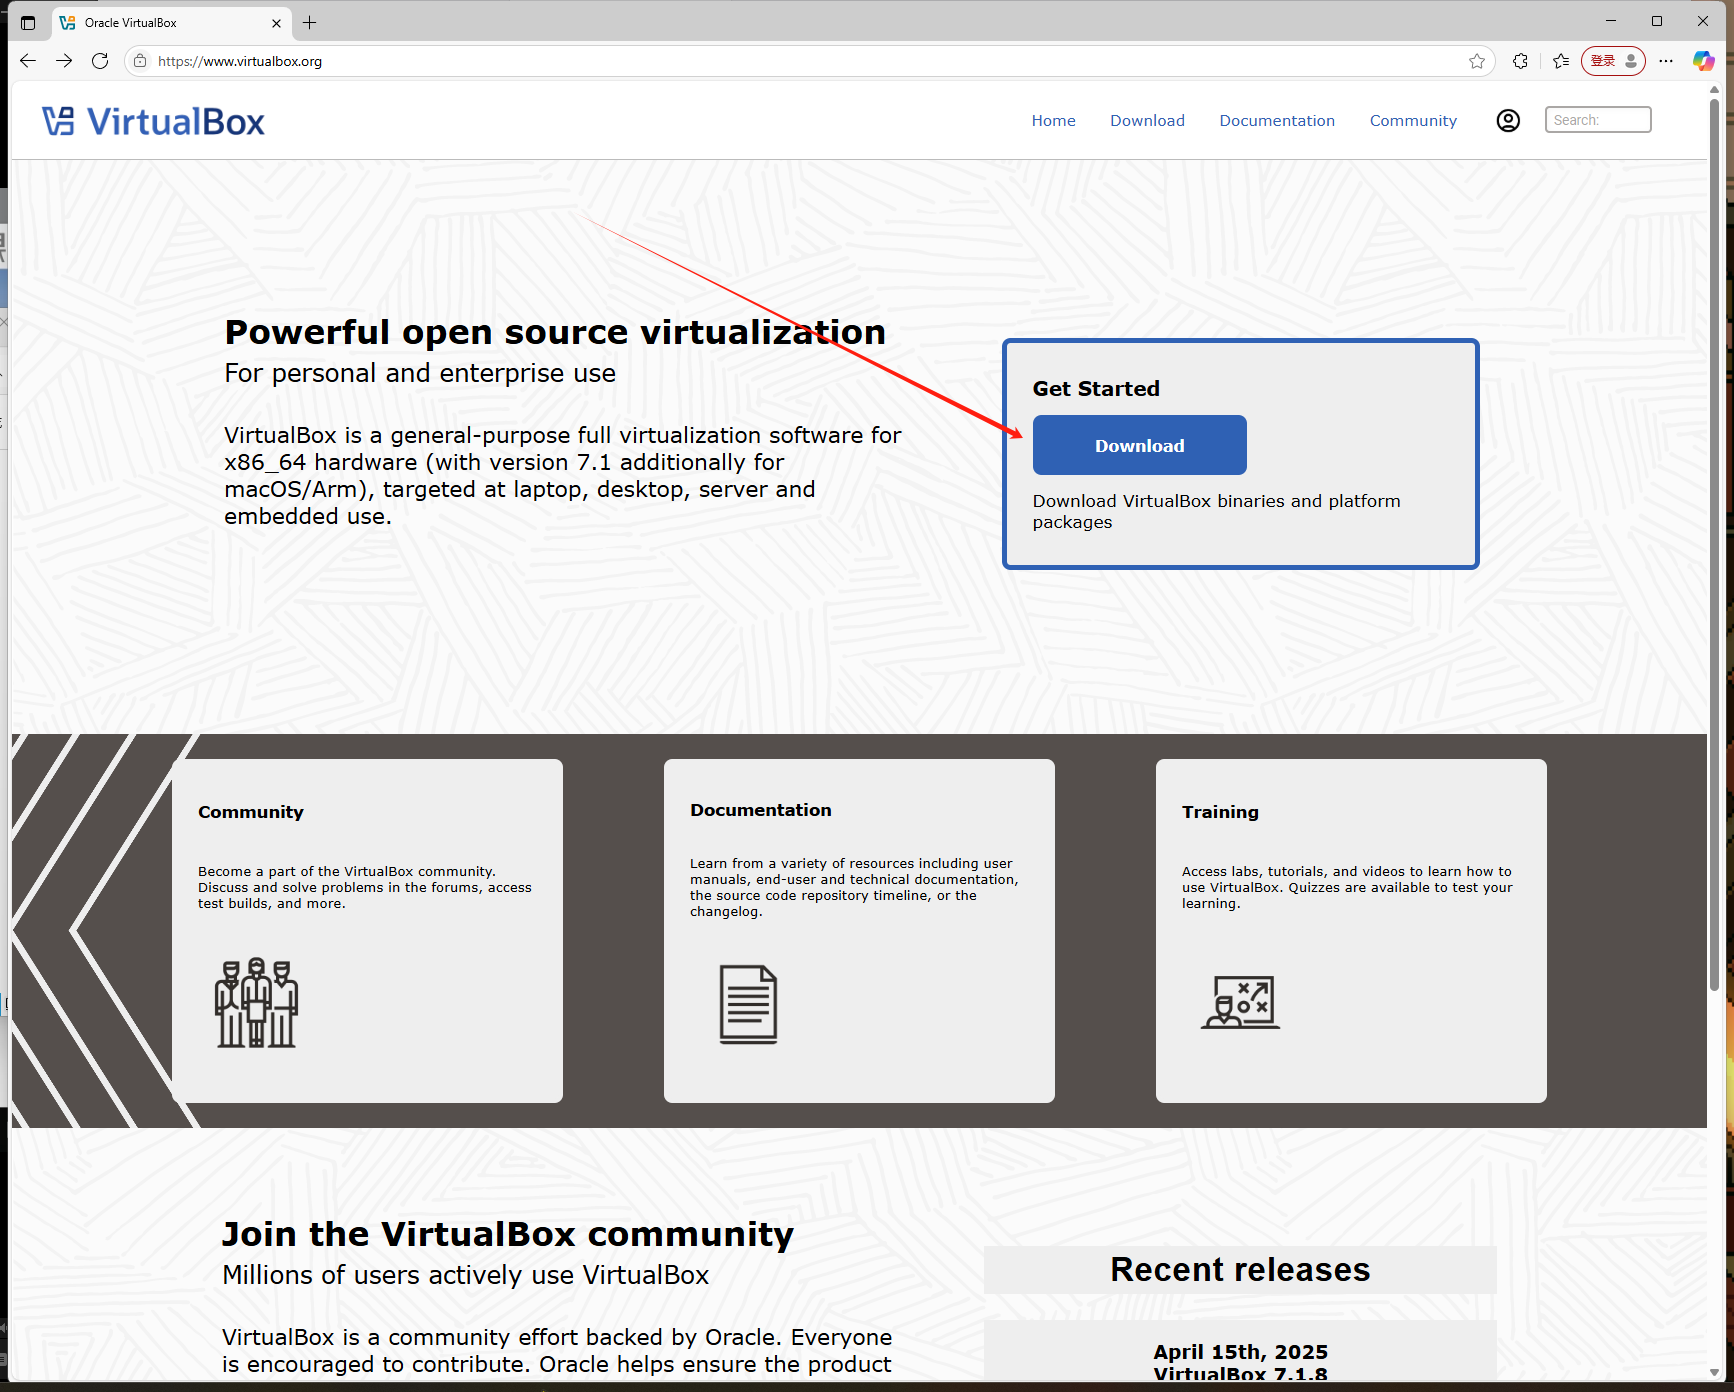Open the tab actions menu icon
Screen dimensions: 1734x1392
(x=28, y=22)
